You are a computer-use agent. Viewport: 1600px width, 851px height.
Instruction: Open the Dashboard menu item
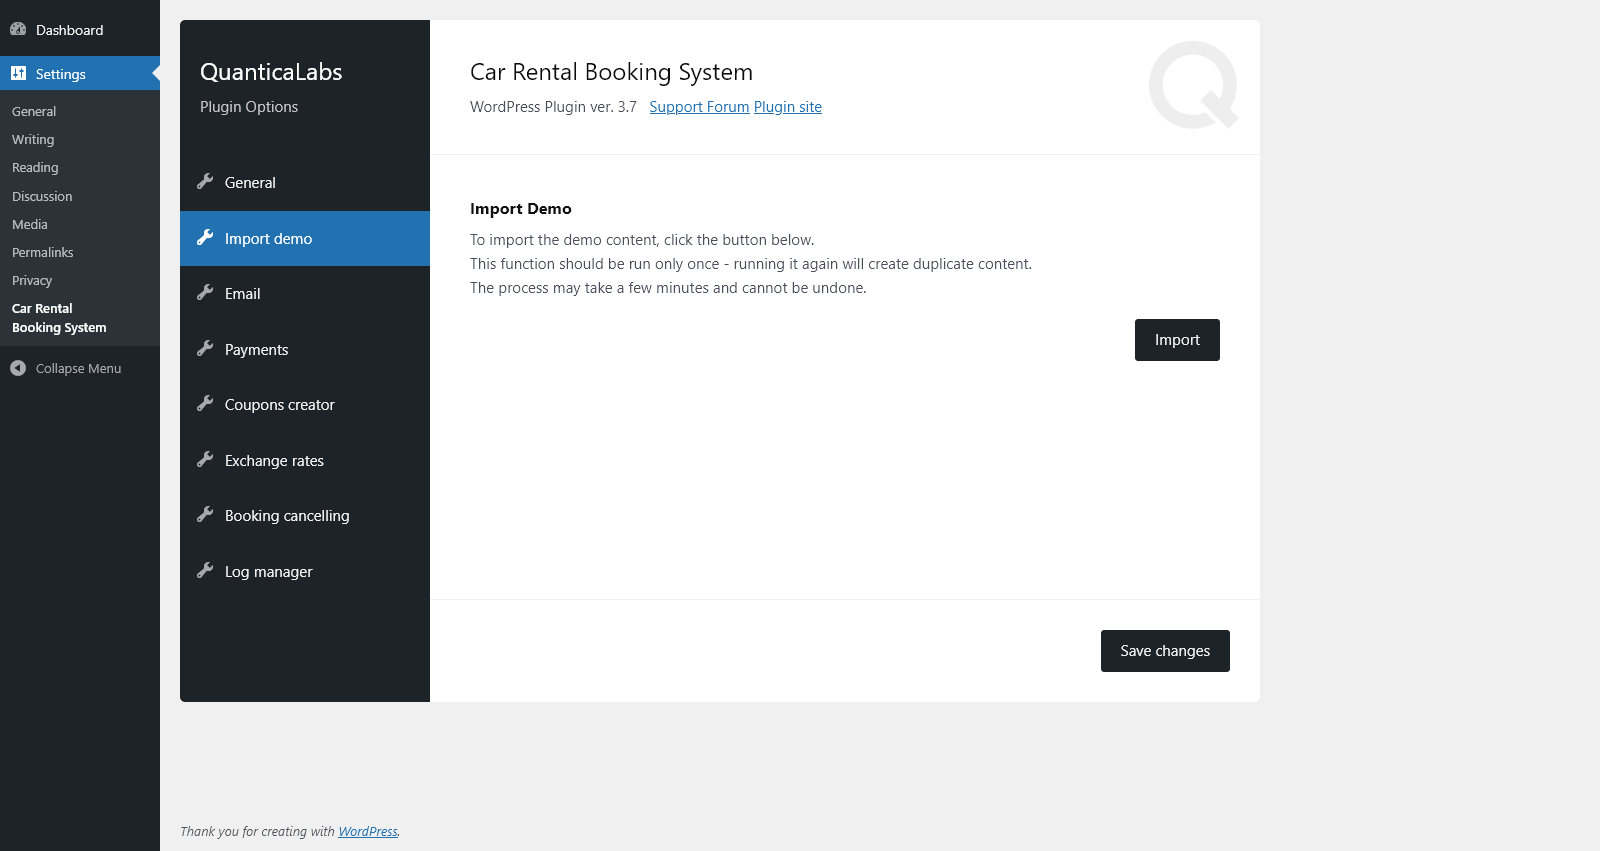(x=80, y=30)
